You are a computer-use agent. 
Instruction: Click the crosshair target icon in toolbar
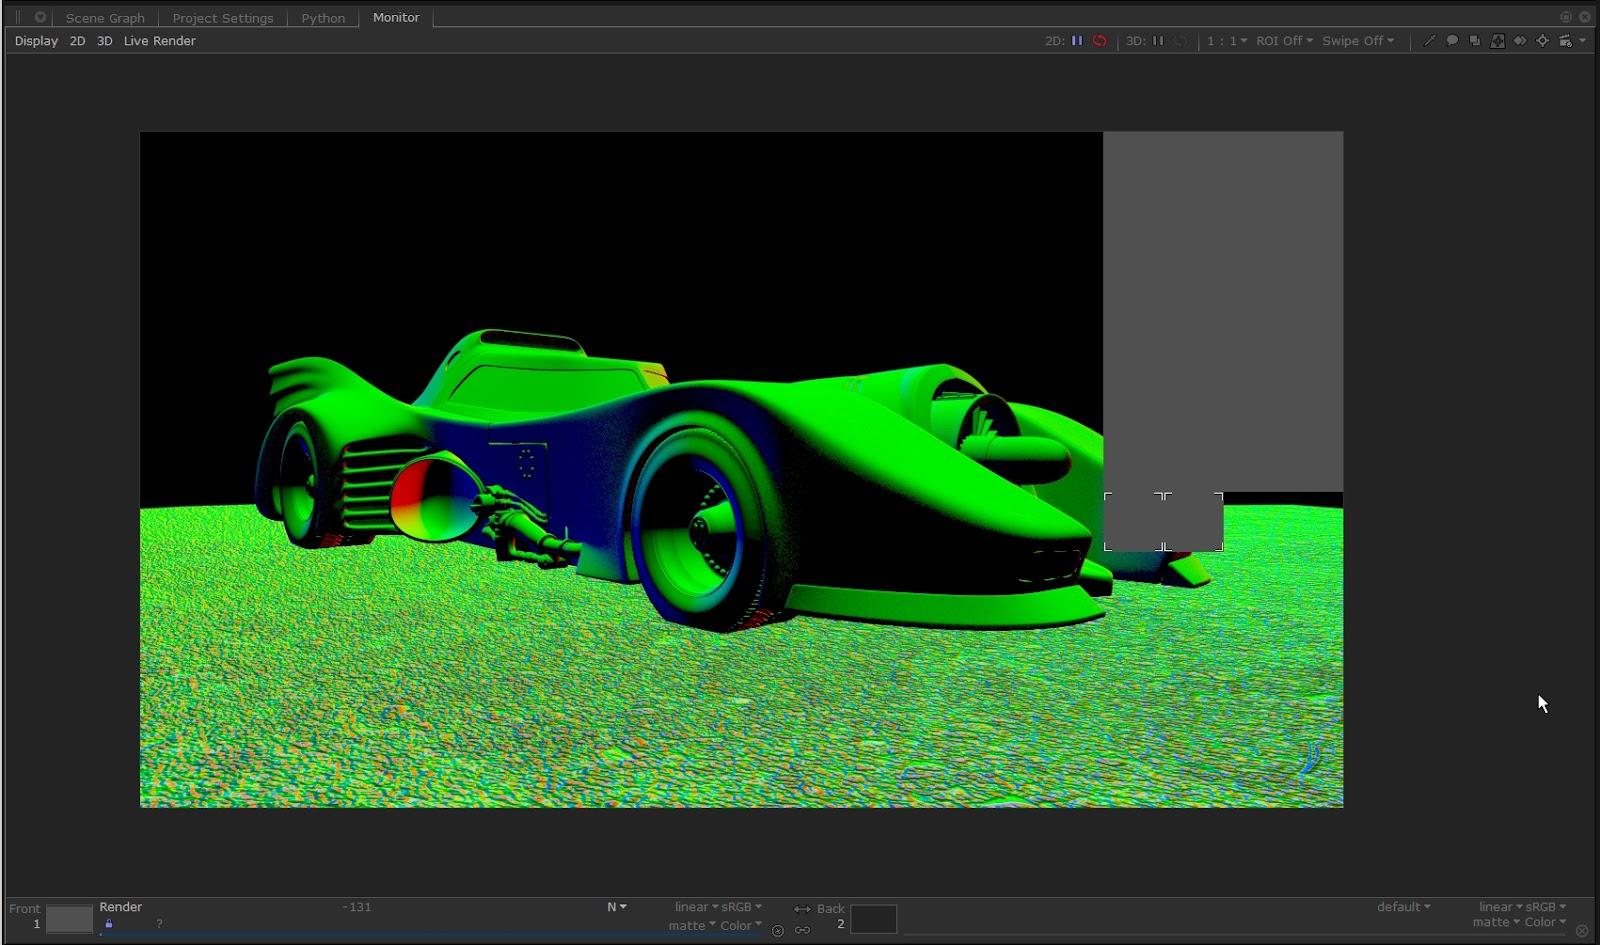1542,41
